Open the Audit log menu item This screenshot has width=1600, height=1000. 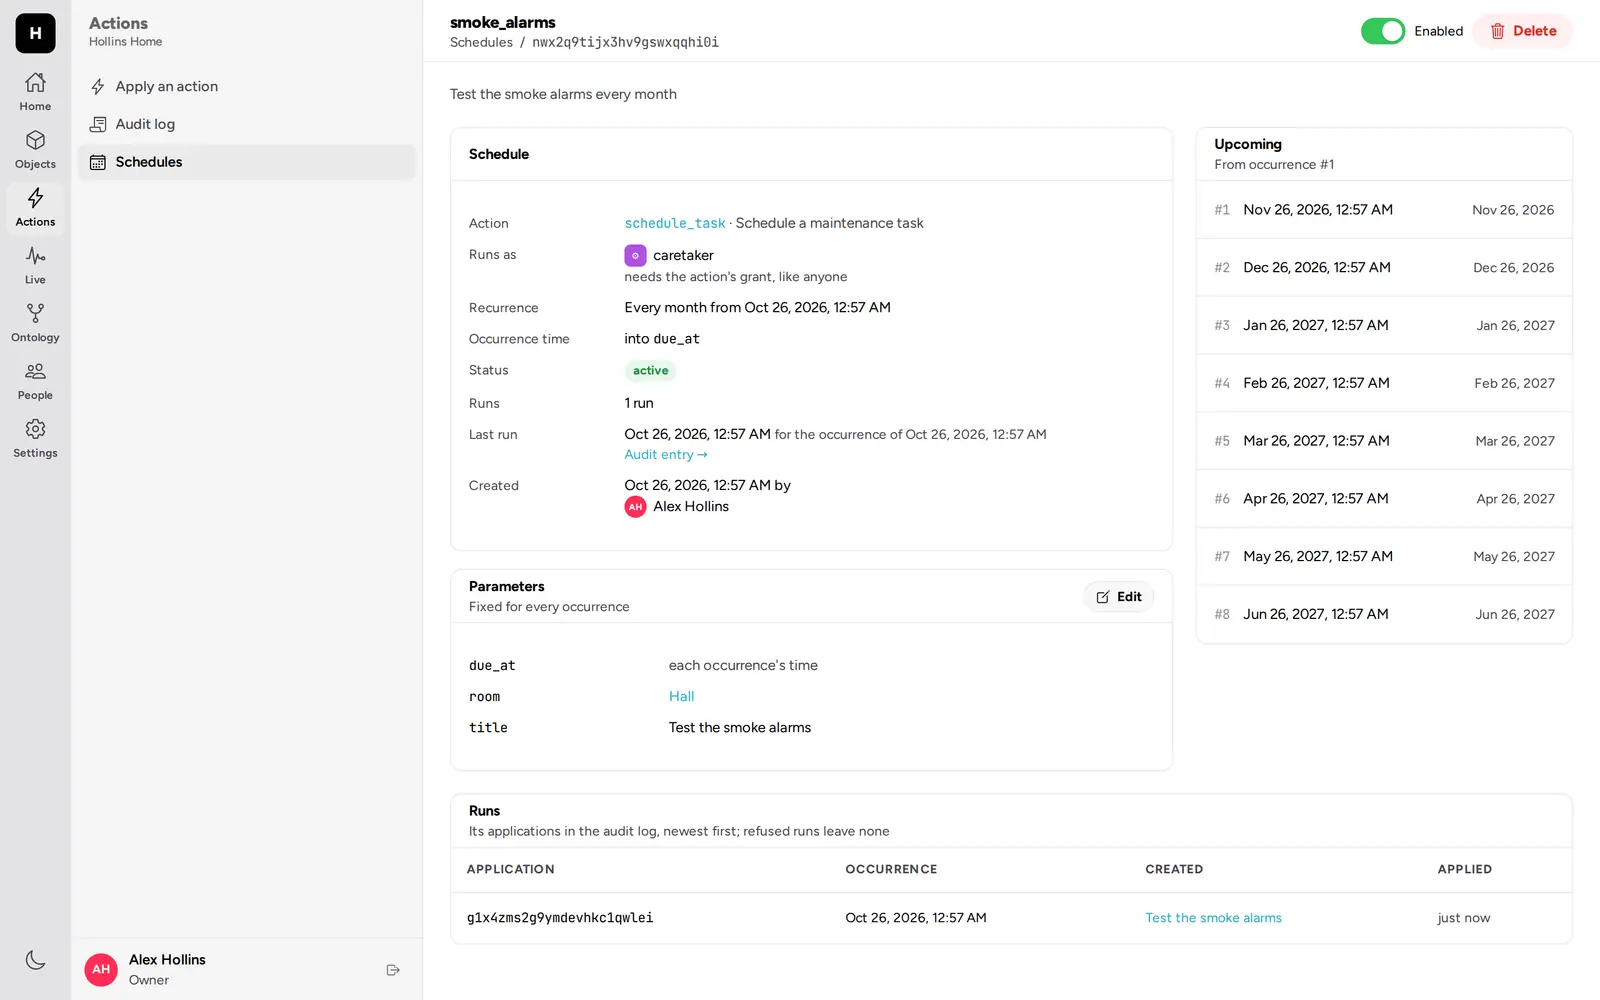pyautogui.click(x=246, y=124)
